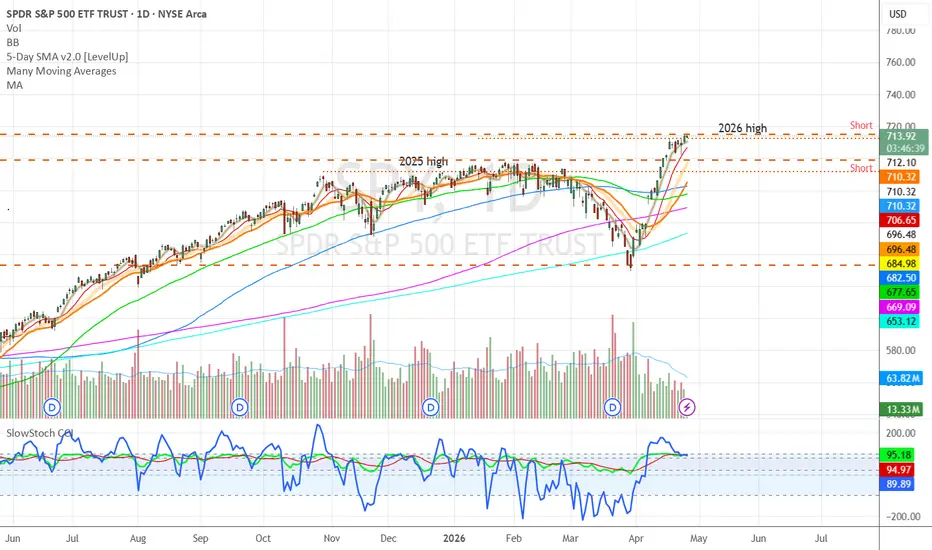The height and width of the screenshot is (550, 932).
Task: Click the Aug label on time axis
Action: (137, 538)
